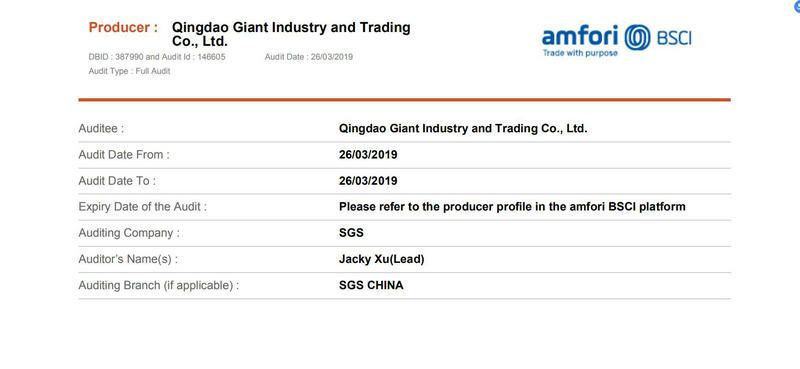Click the partially visible blue icon at top-right corner
The image size is (800, 369).
coord(797,6)
